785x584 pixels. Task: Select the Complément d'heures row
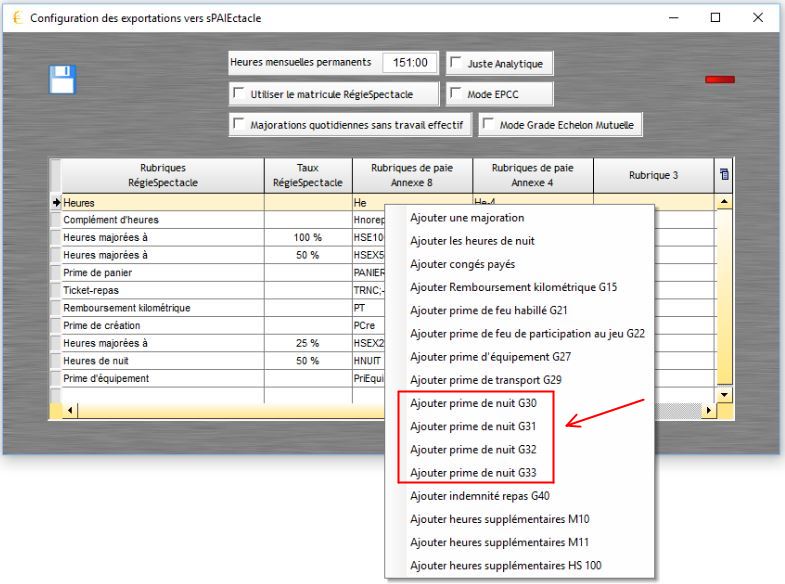pos(163,220)
